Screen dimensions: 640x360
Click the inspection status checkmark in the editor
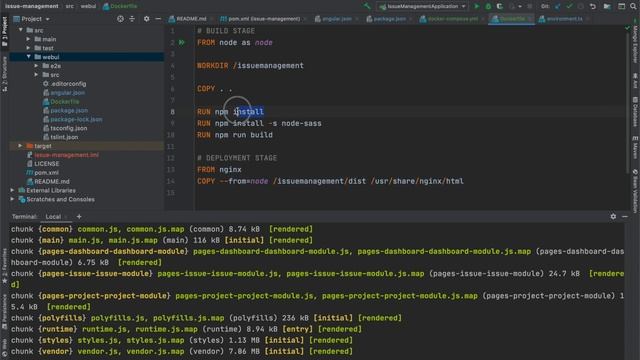coord(627,28)
